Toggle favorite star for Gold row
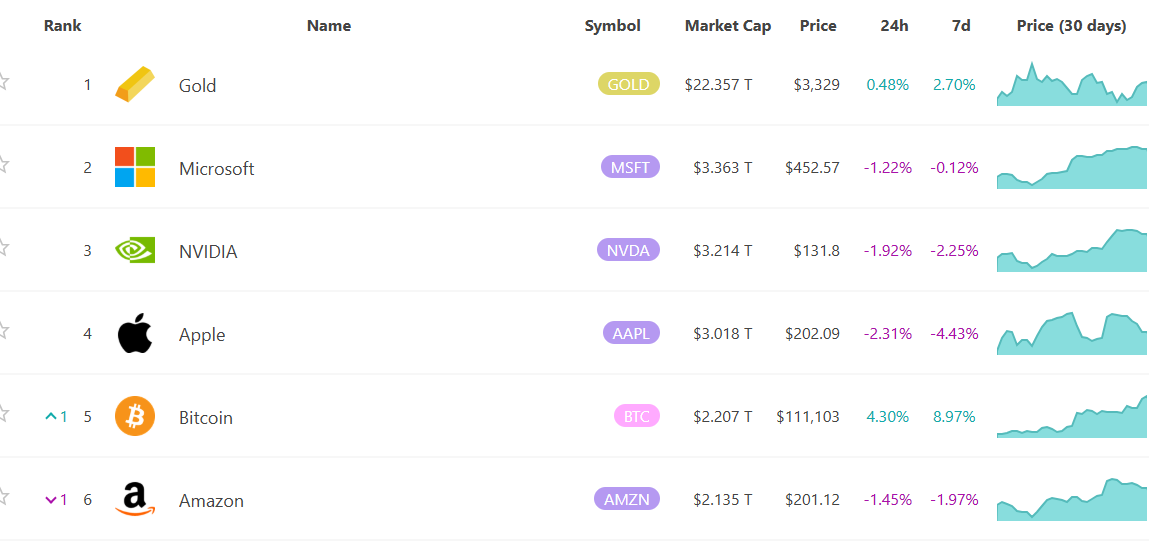Viewport: 1156px width, 541px height. click(3, 81)
